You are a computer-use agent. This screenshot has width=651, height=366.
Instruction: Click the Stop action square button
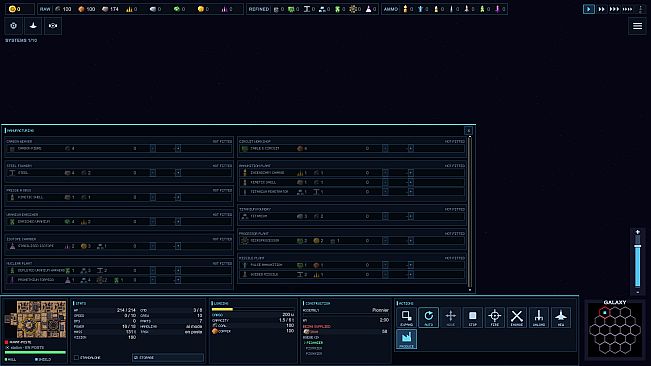coord(472,317)
